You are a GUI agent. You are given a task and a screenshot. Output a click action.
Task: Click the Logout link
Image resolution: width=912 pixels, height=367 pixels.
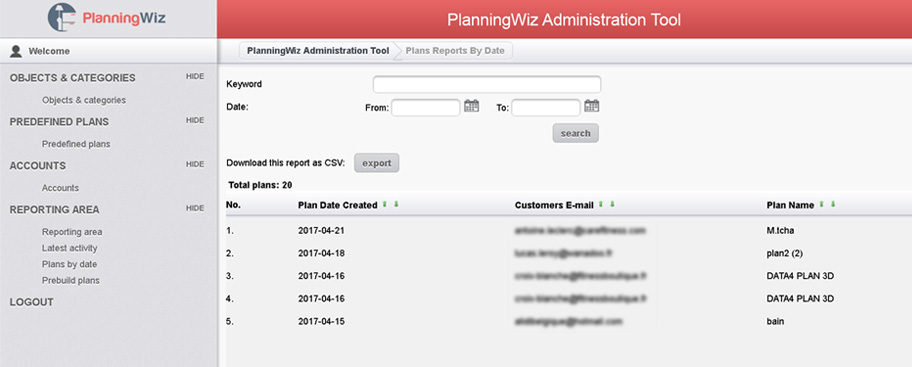click(x=31, y=302)
